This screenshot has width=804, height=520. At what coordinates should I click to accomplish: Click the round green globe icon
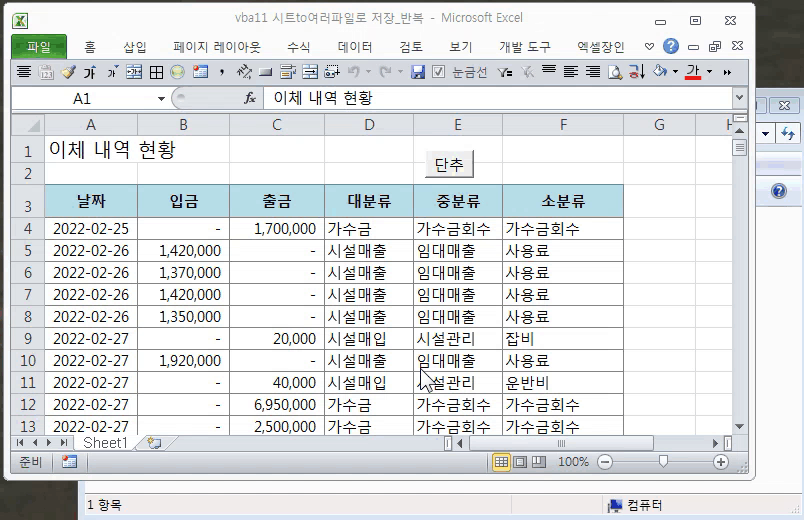pos(177,72)
